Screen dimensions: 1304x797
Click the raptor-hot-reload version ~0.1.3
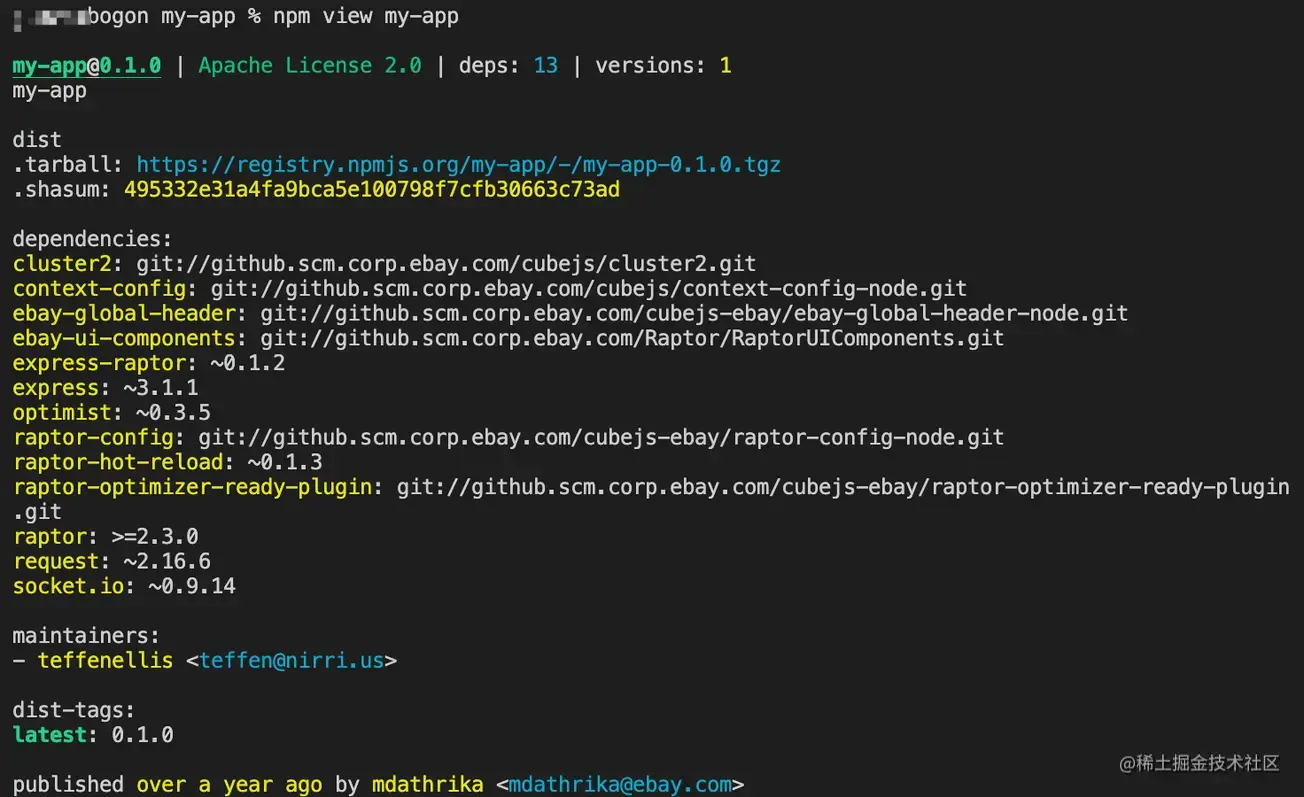(x=285, y=462)
